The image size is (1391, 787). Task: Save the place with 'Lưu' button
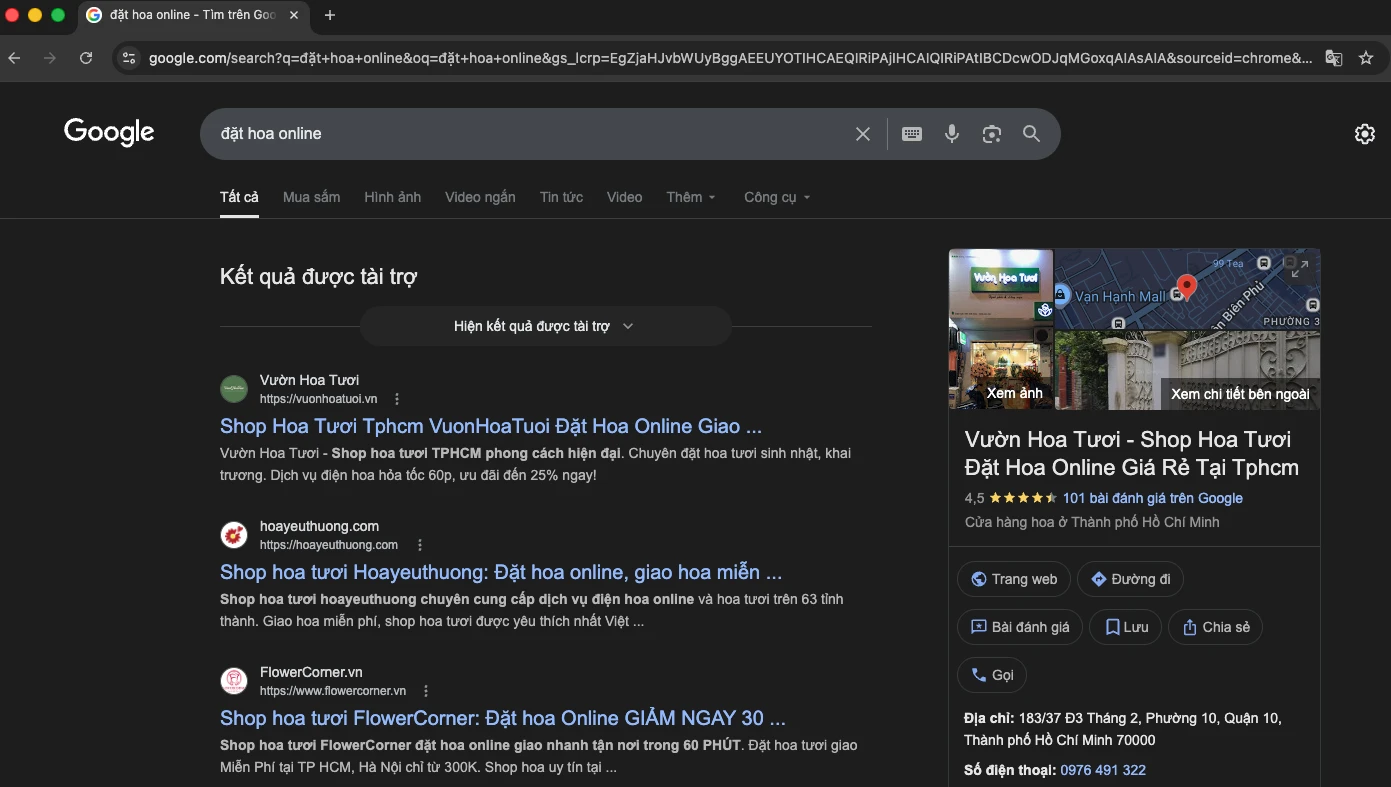tap(1126, 627)
